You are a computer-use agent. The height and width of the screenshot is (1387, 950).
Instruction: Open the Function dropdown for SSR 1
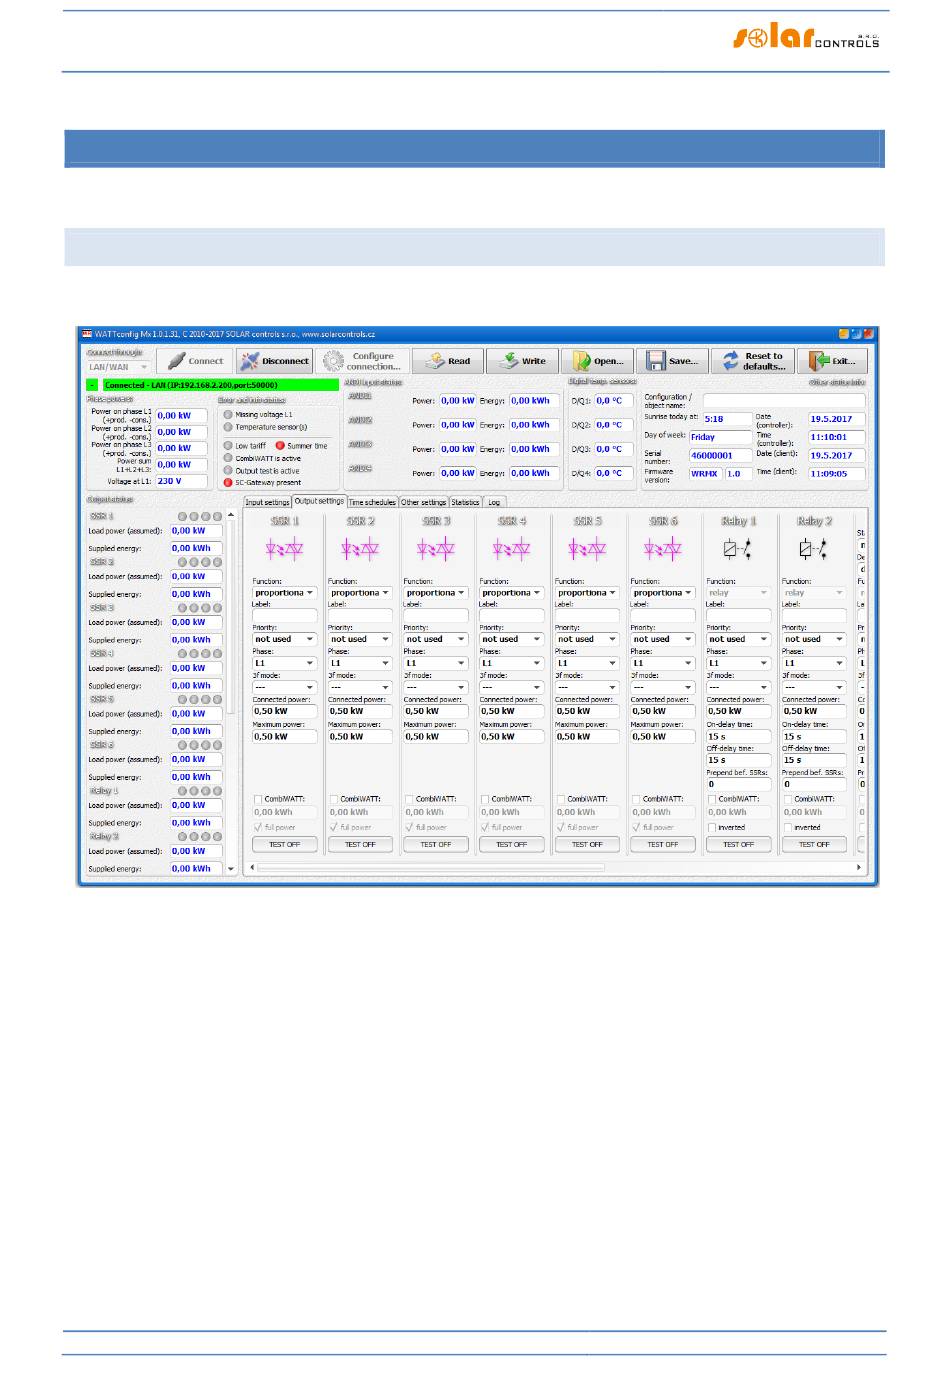tap(285, 593)
